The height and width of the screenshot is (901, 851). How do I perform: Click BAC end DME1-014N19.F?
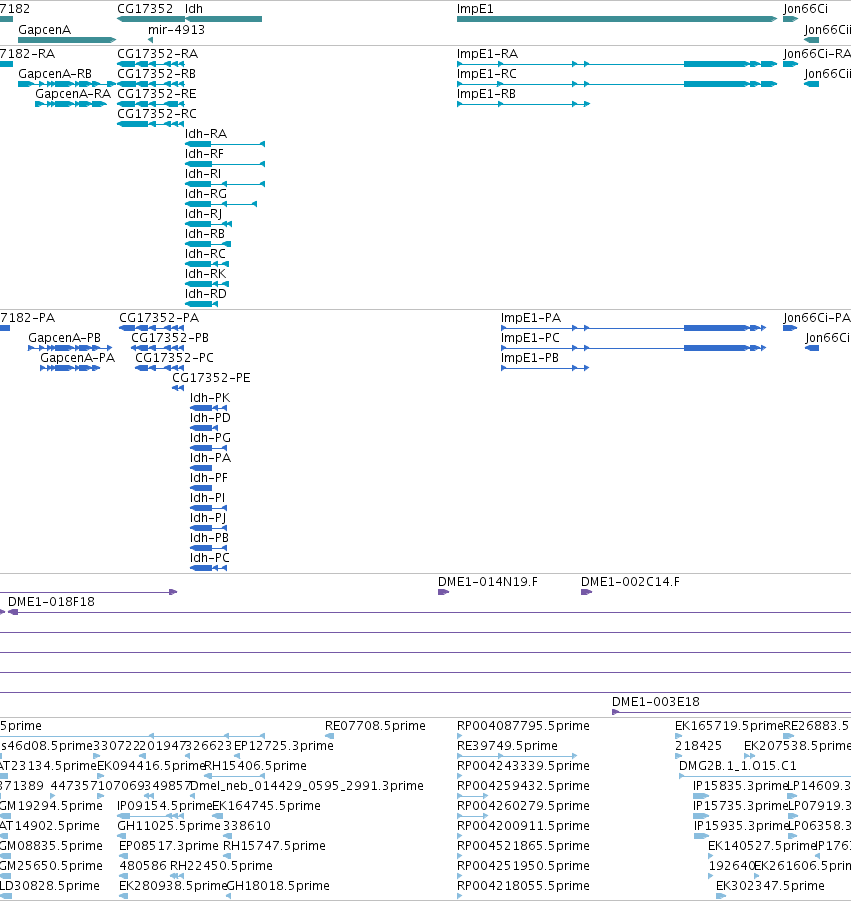coord(488,582)
